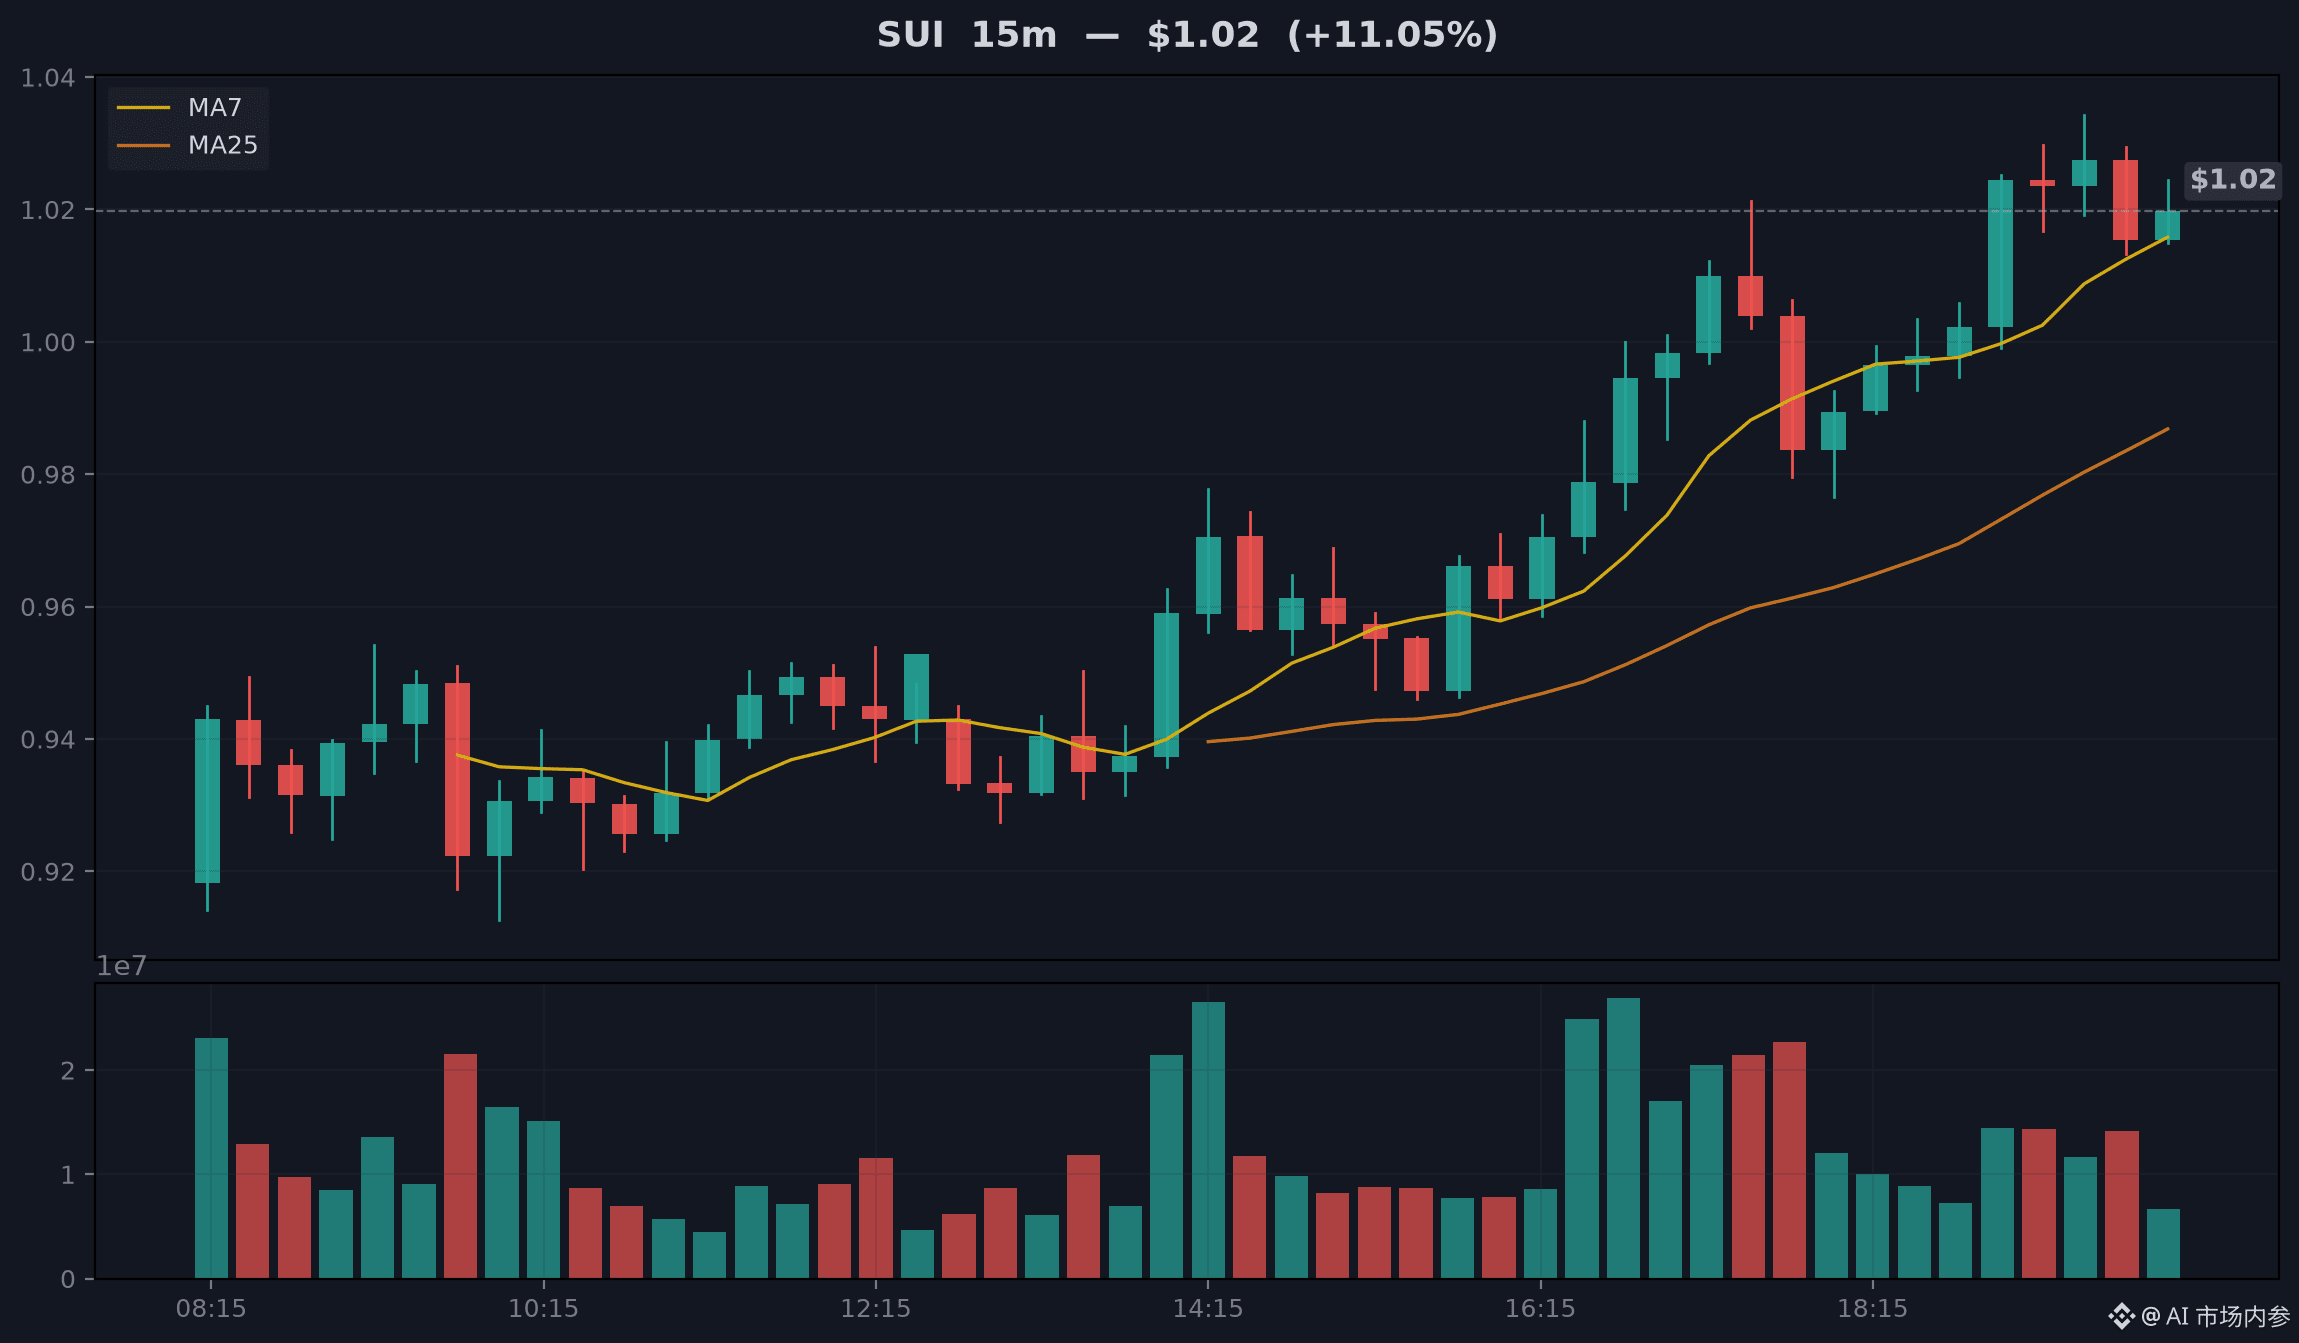The height and width of the screenshot is (1343, 2299).
Task: Click the tallest green volume bar at 14:15
Action: 1208,1140
